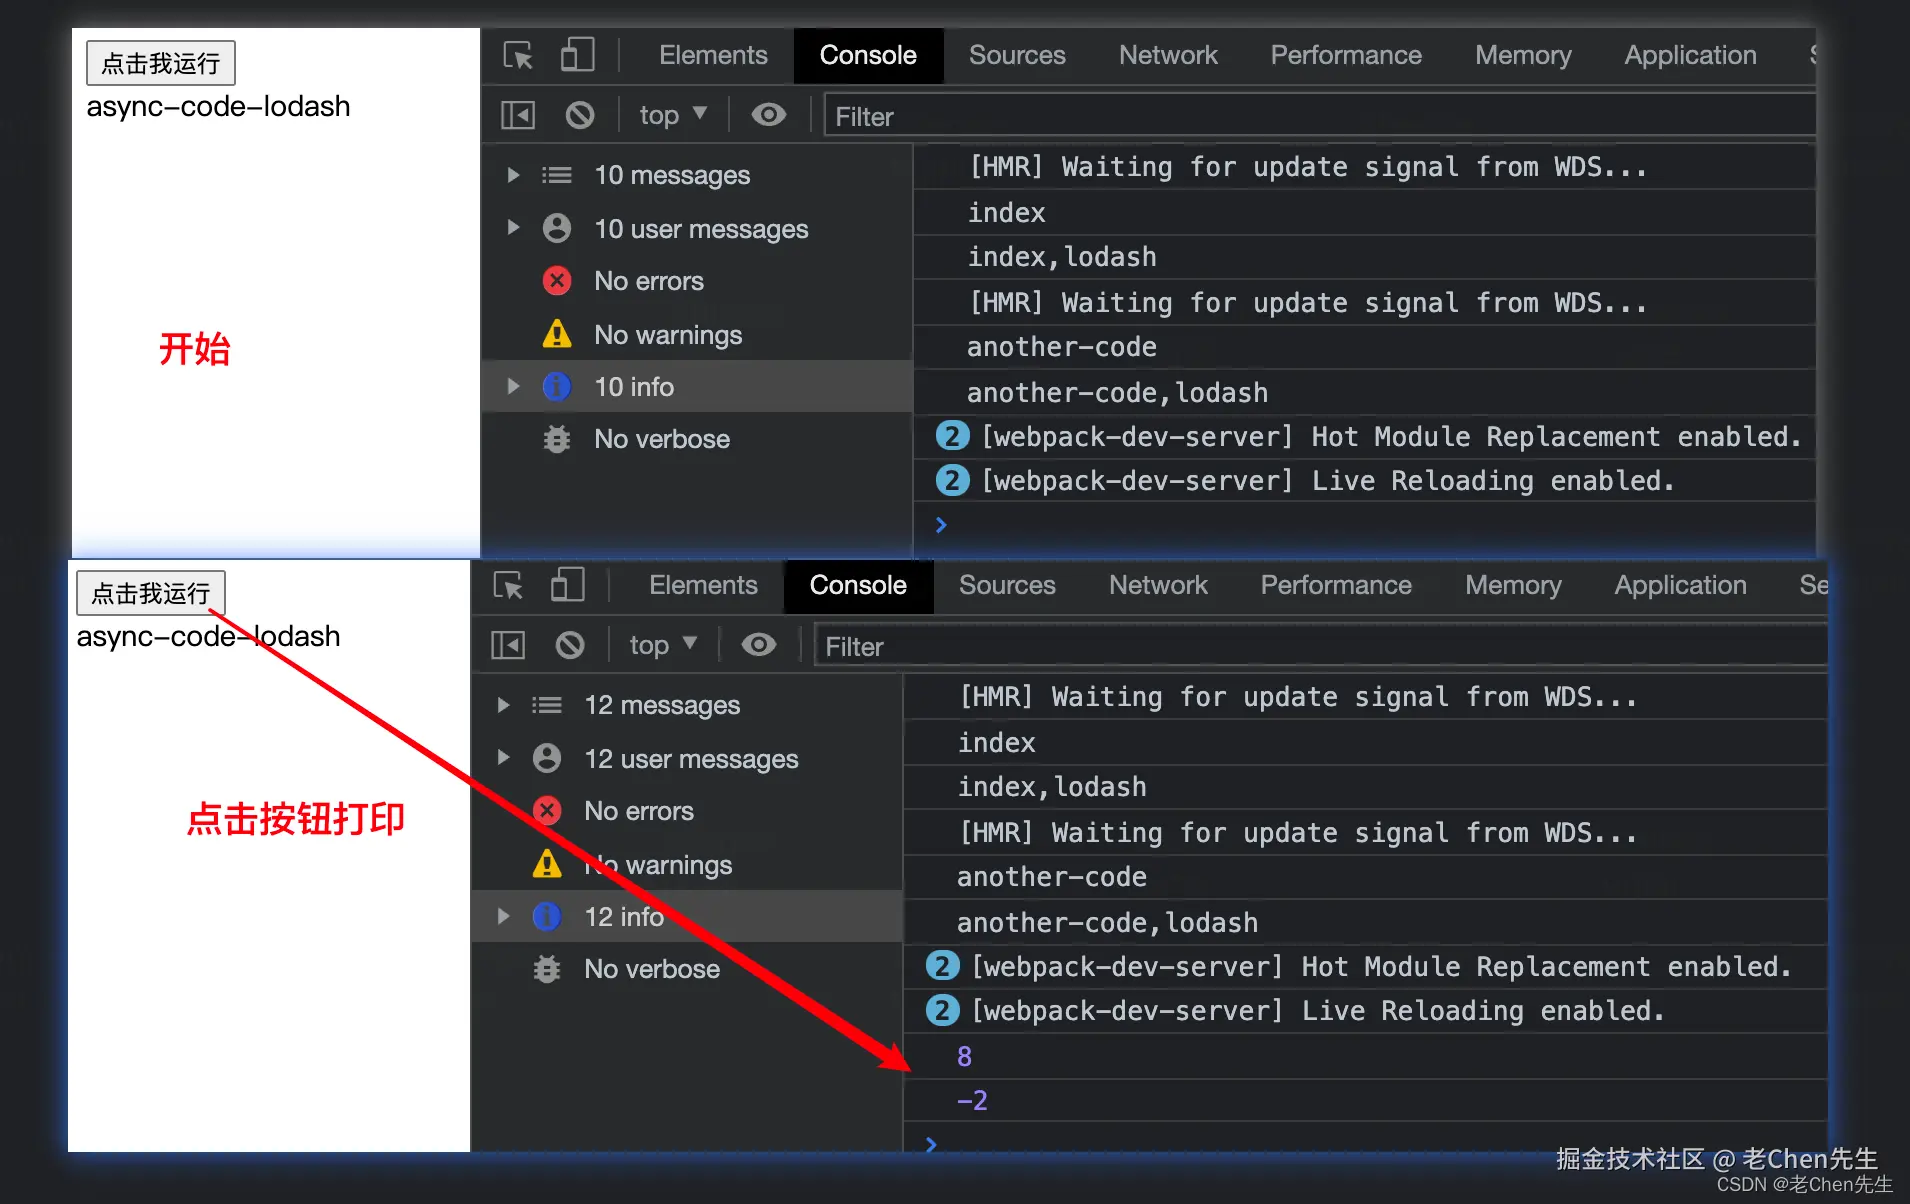Expand the 12 info group
The width and height of the screenshot is (1910, 1204).
point(503,916)
